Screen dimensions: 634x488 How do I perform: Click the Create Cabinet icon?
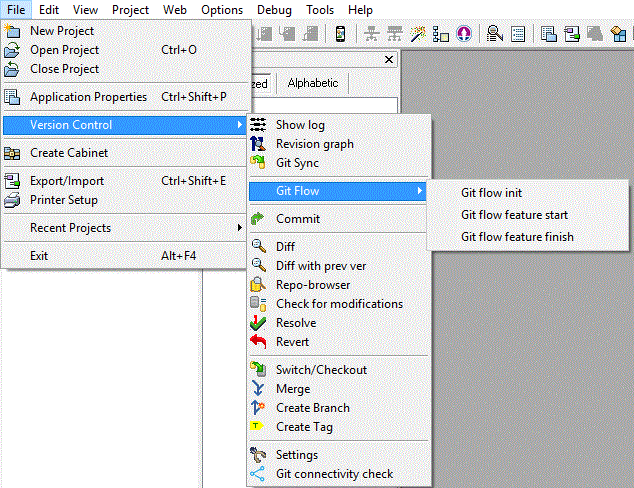point(12,153)
